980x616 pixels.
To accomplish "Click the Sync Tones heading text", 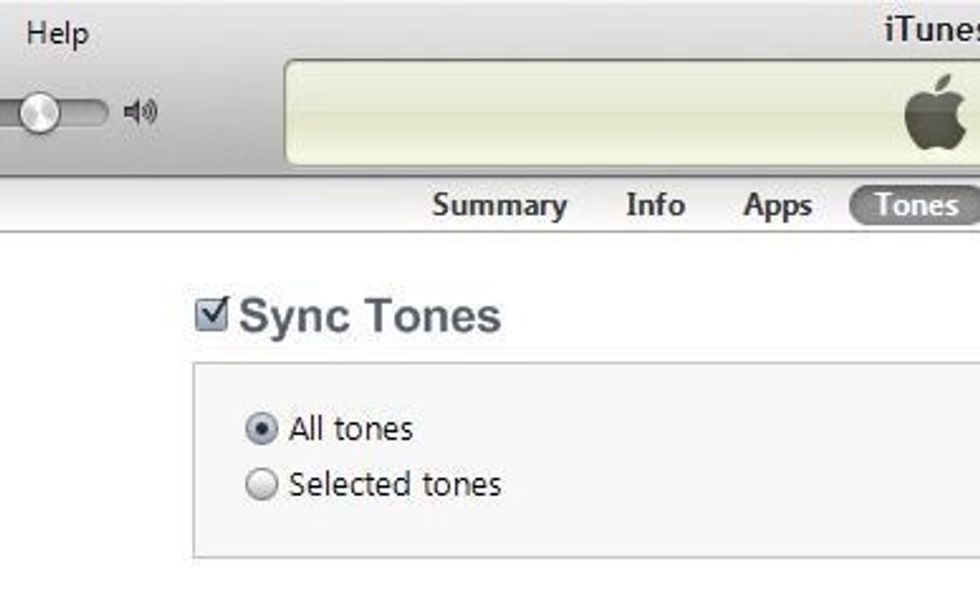I will pos(370,316).
